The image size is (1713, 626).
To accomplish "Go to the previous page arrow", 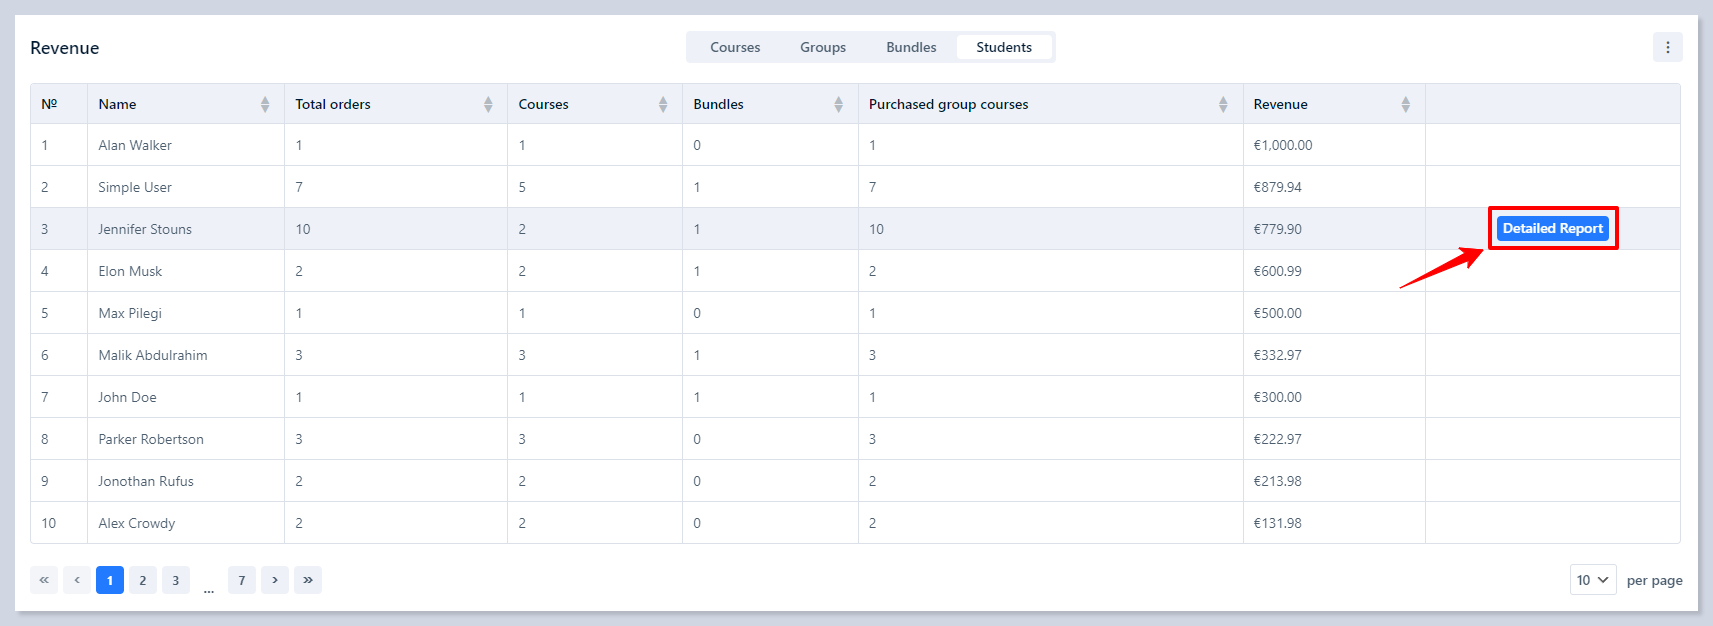I will coord(77,580).
